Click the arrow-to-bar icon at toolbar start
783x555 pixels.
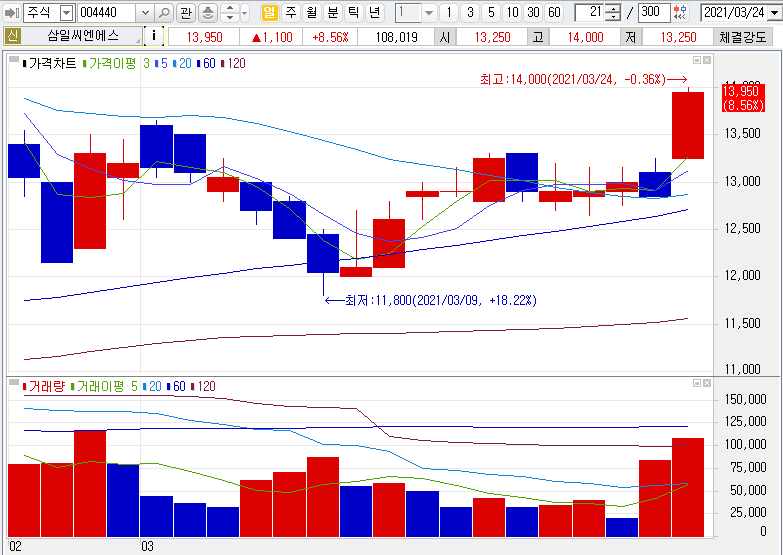[11, 12]
